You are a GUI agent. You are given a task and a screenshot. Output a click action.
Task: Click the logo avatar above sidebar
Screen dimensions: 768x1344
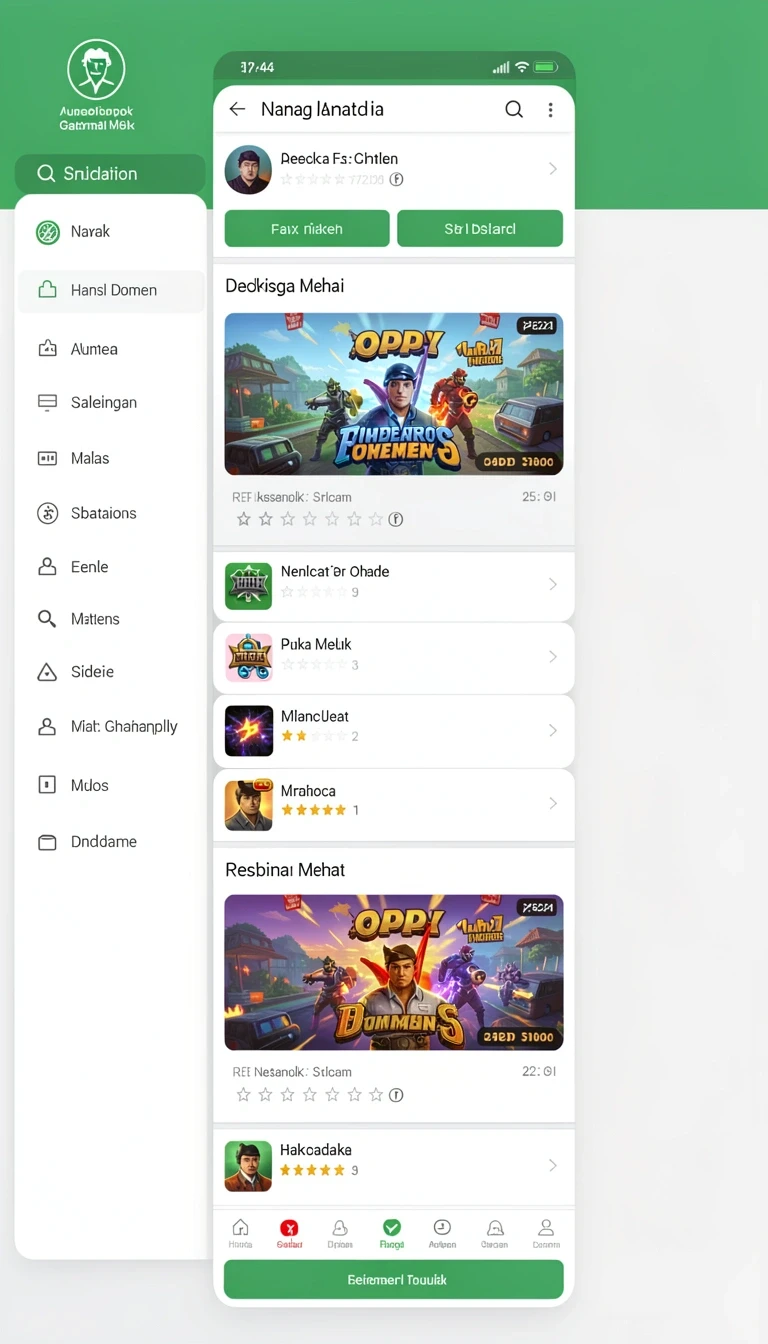(x=96, y=69)
